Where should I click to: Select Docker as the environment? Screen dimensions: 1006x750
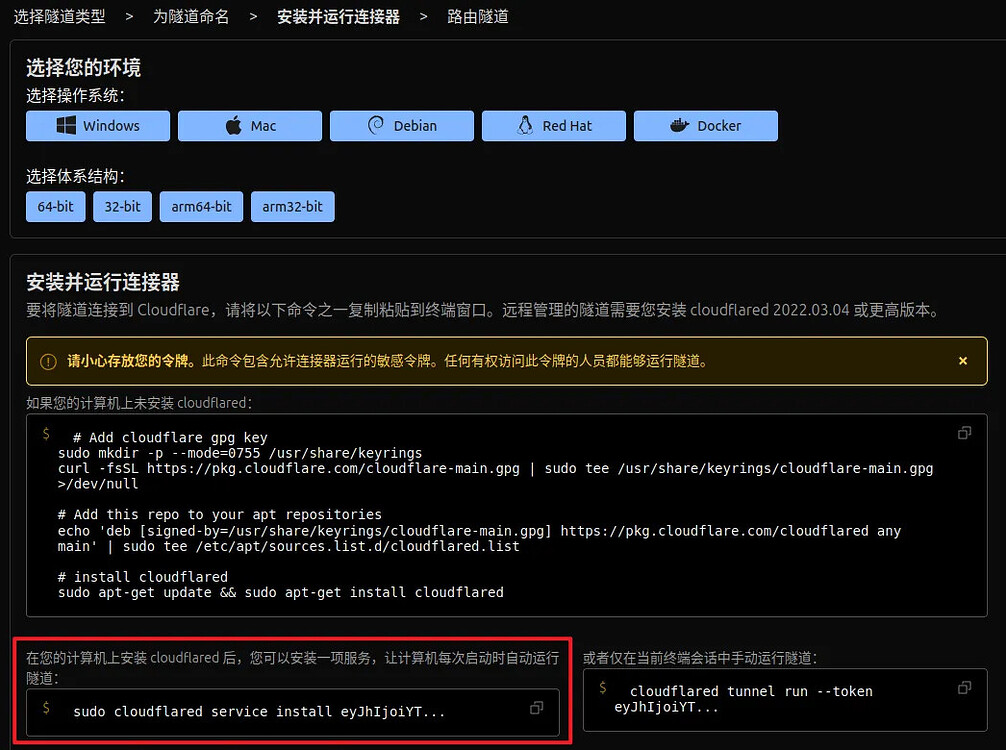click(706, 126)
